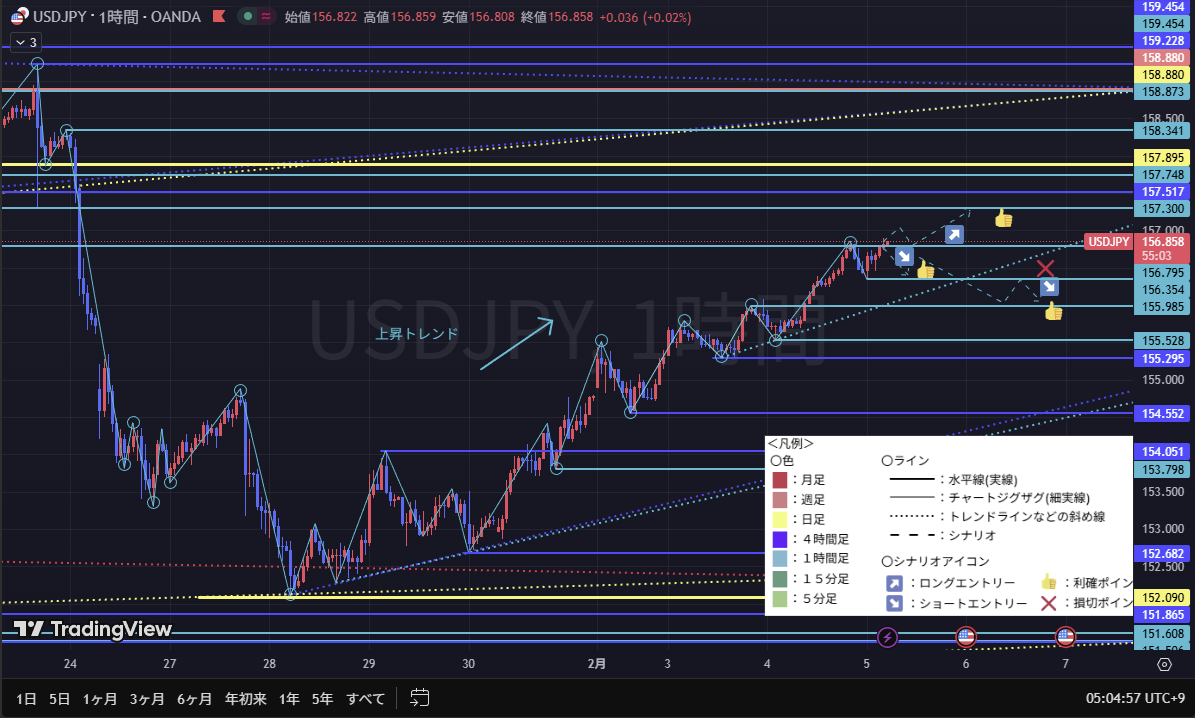Click the USDJPY flag symbol icon at top-left
This screenshot has height=718, width=1195.
(19, 16)
